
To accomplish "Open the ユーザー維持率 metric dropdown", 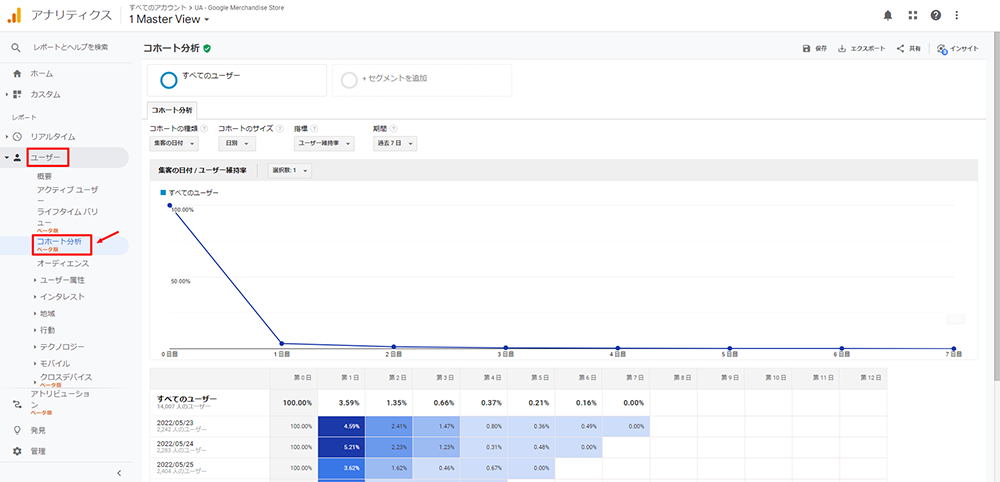I will coord(324,143).
